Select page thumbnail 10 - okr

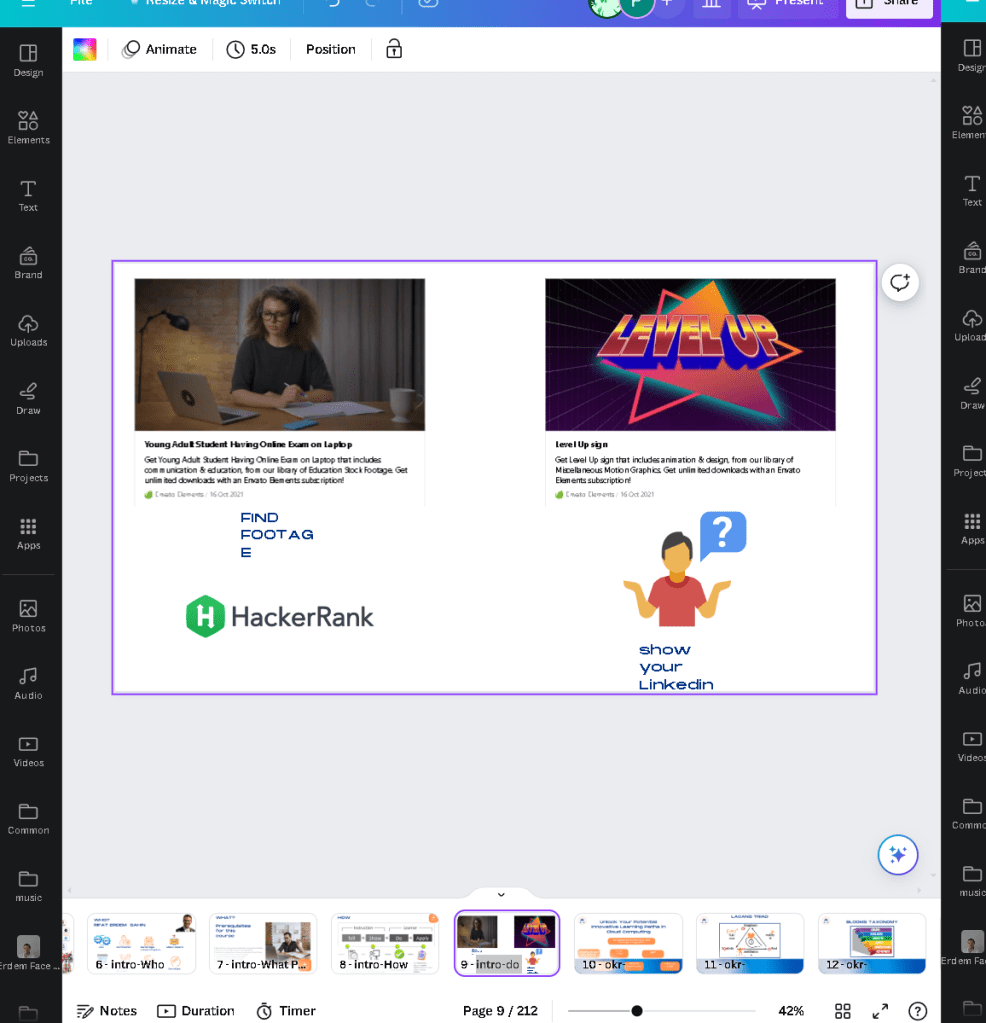[x=628, y=943]
